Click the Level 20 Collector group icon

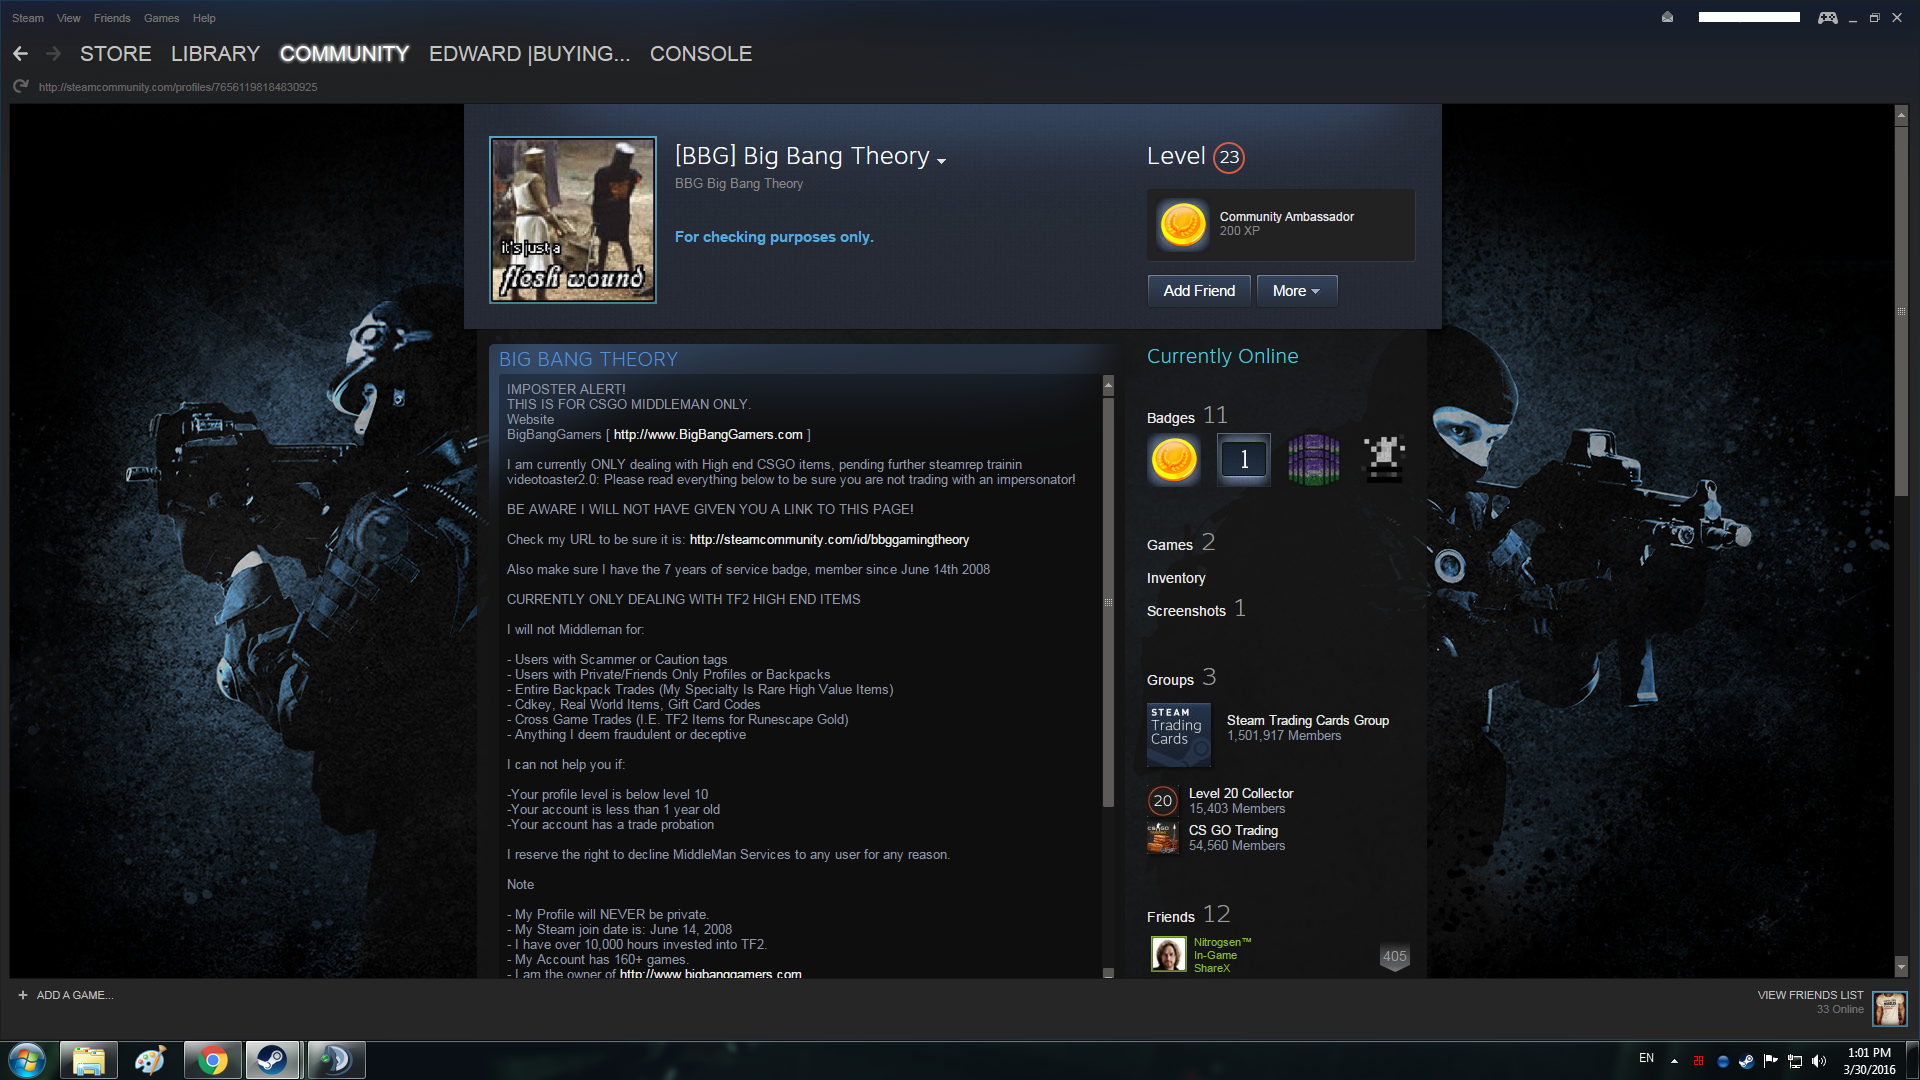click(x=1162, y=801)
